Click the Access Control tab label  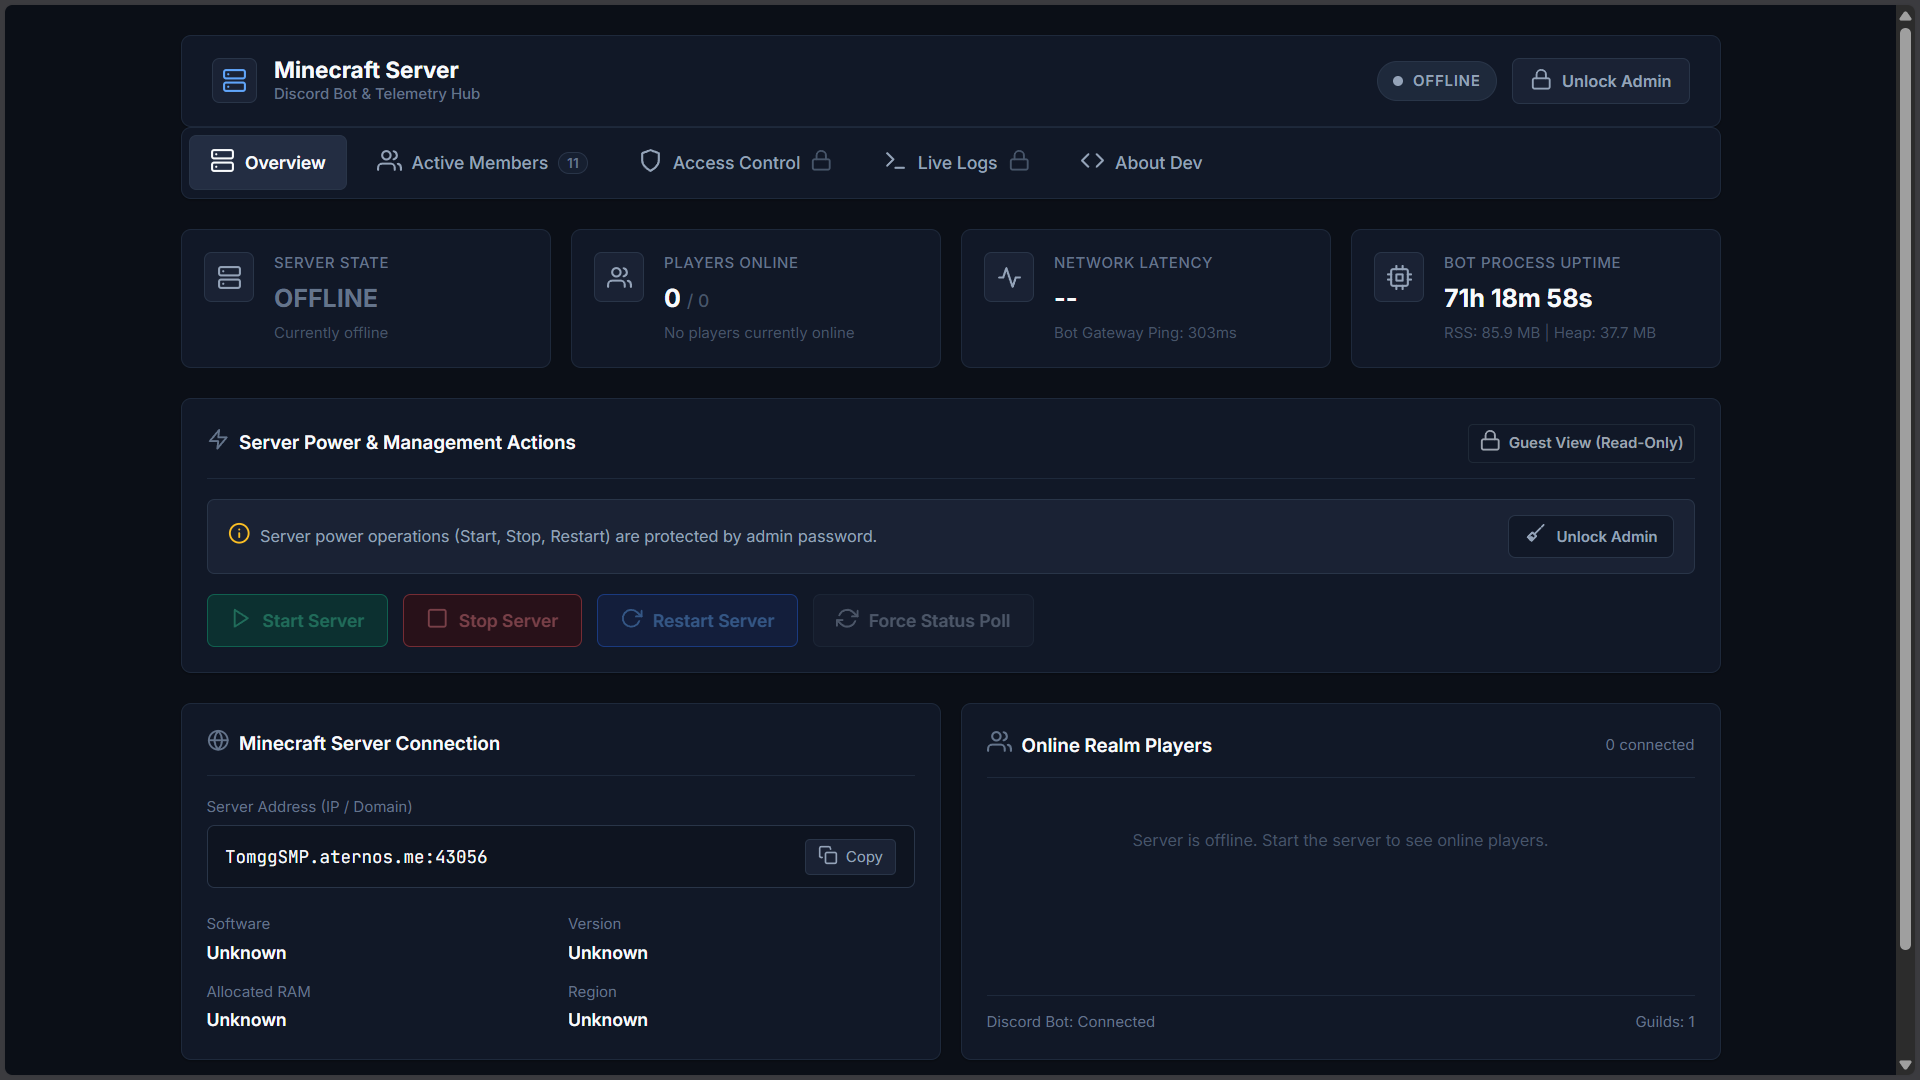pos(737,163)
